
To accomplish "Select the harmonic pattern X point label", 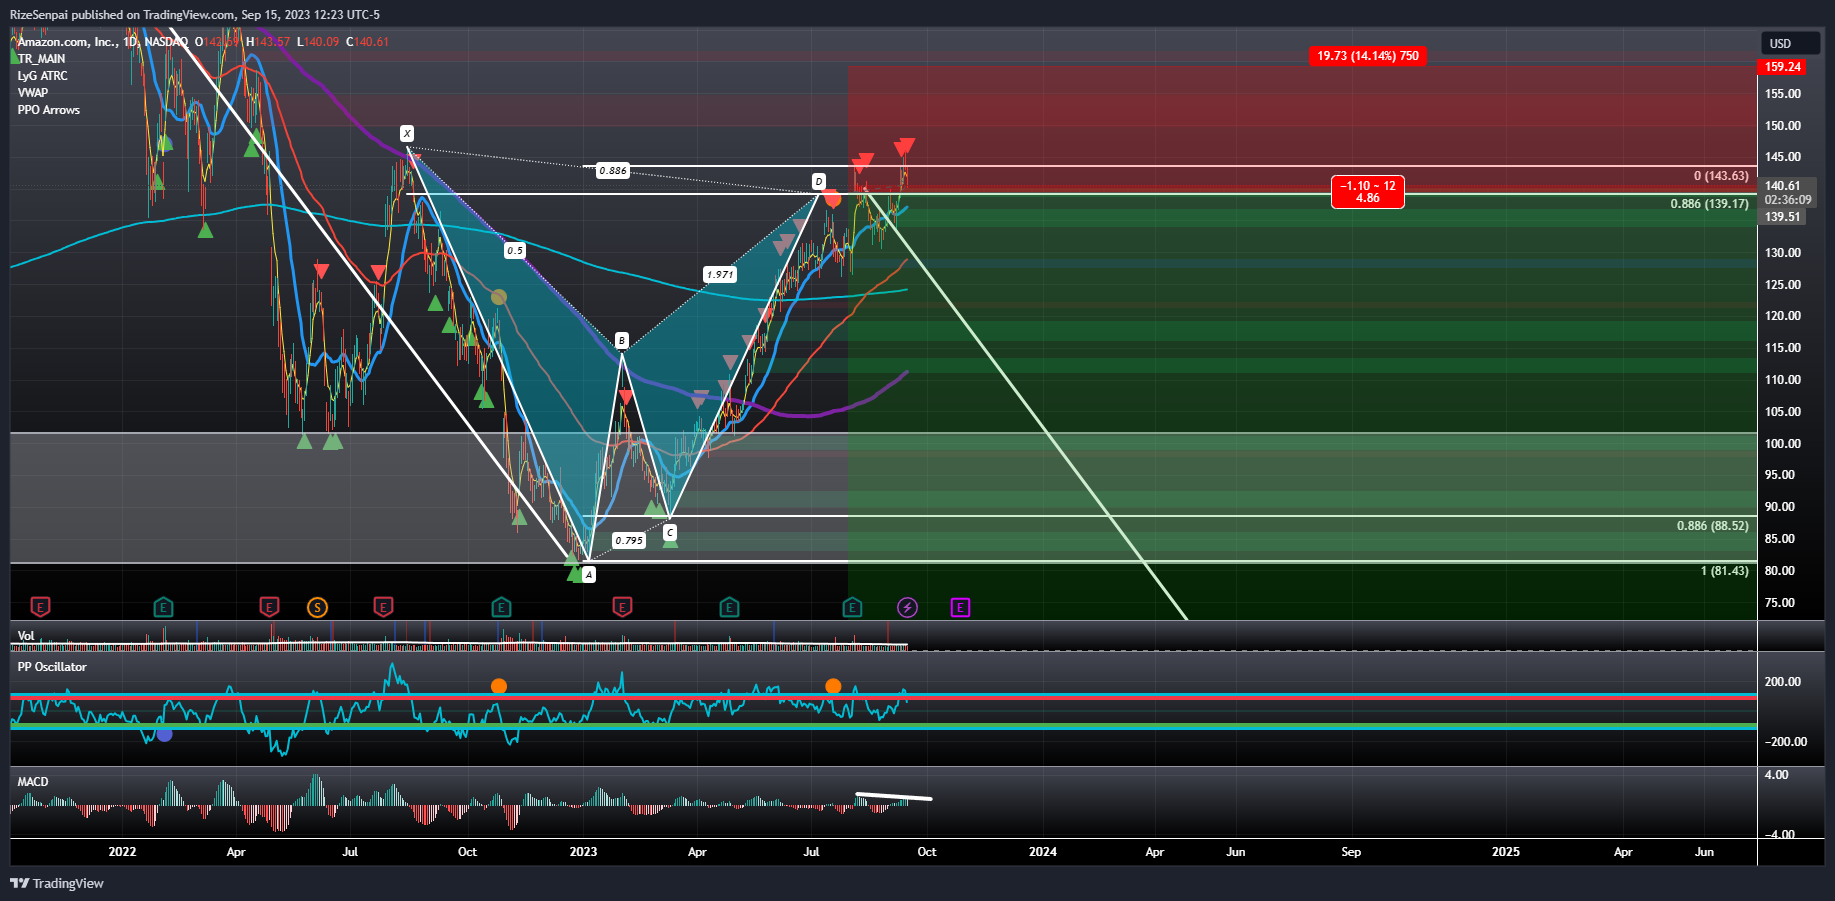I will [407, 133].
